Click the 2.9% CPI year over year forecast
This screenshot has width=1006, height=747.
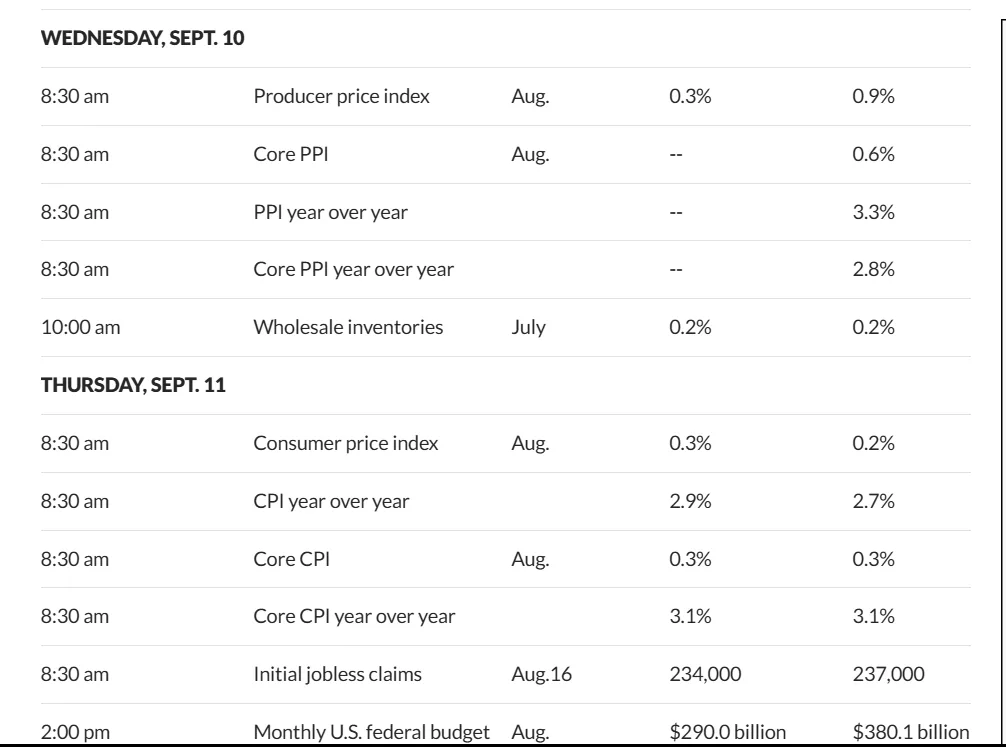coord(690,501)
